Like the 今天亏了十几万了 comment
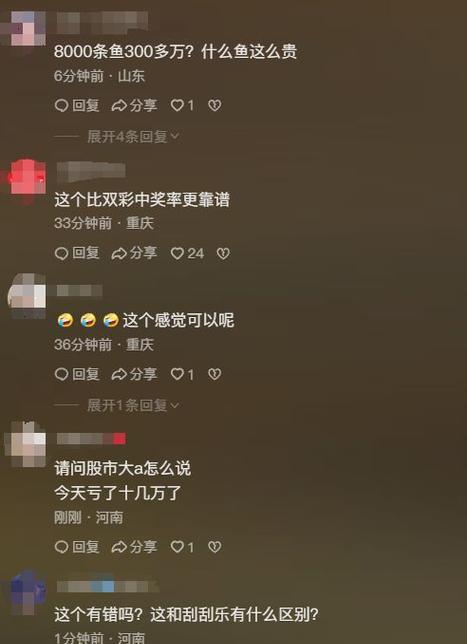The height and width of the screenshot is (644, 467). pyautogui.click(x=182, y=547)
